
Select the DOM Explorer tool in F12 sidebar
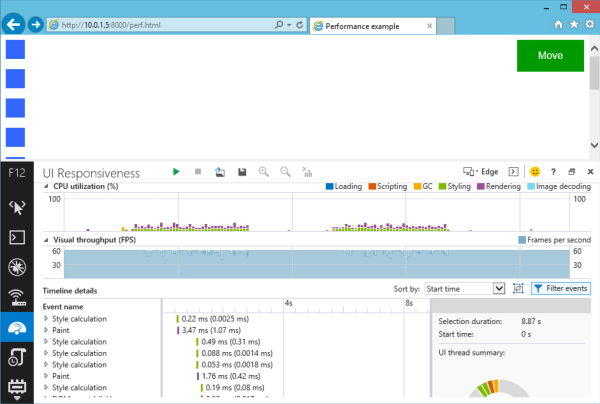click(x=17, y=207)
